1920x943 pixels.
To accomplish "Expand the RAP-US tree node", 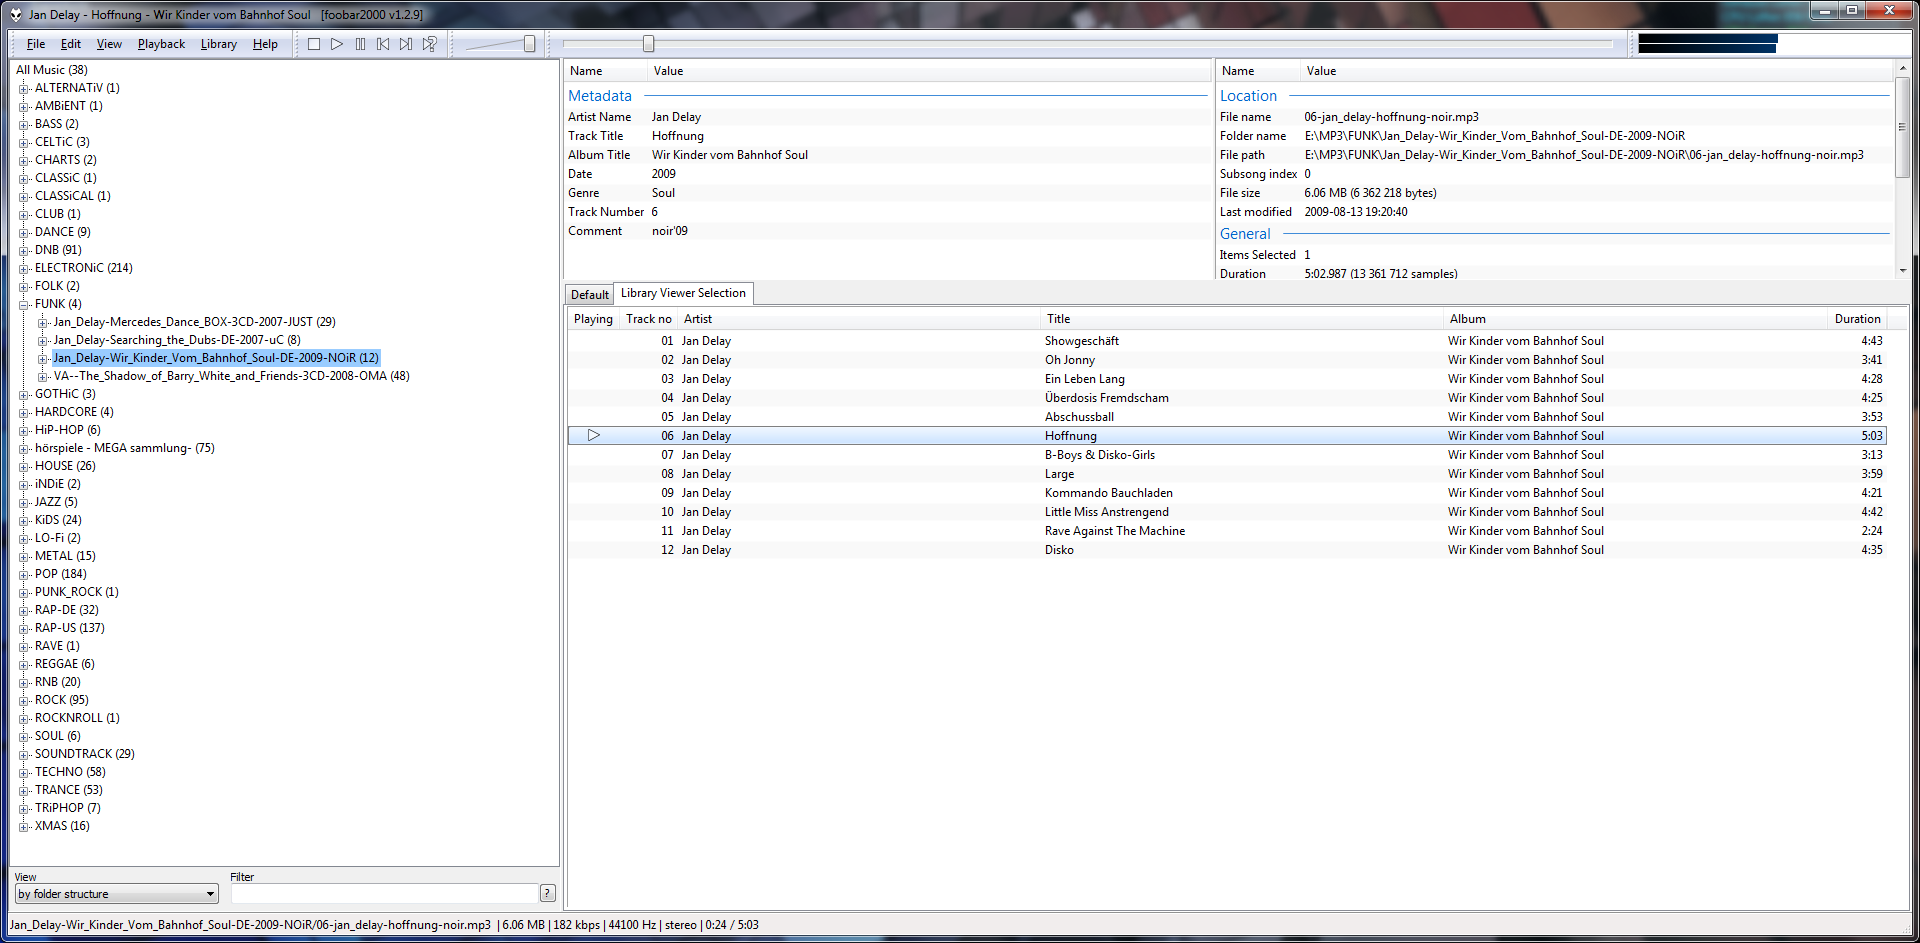I will [24, 628].
